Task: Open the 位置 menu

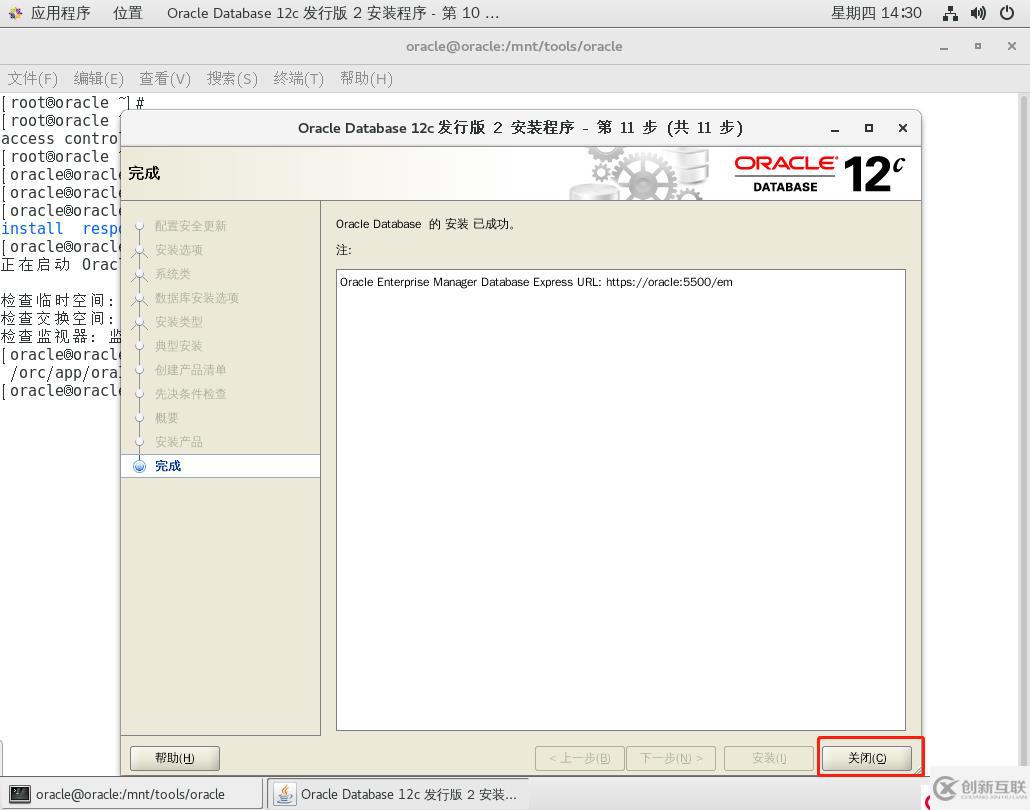Action: point(127,13)
